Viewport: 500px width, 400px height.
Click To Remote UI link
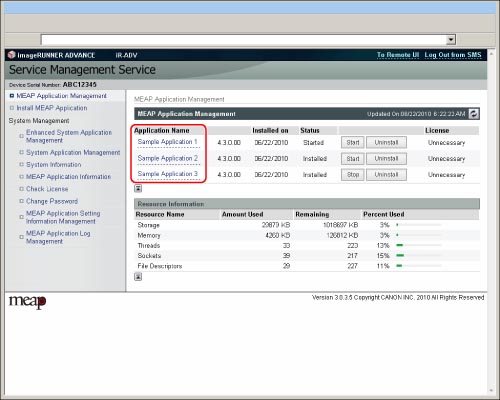click(x=398, y=55)
